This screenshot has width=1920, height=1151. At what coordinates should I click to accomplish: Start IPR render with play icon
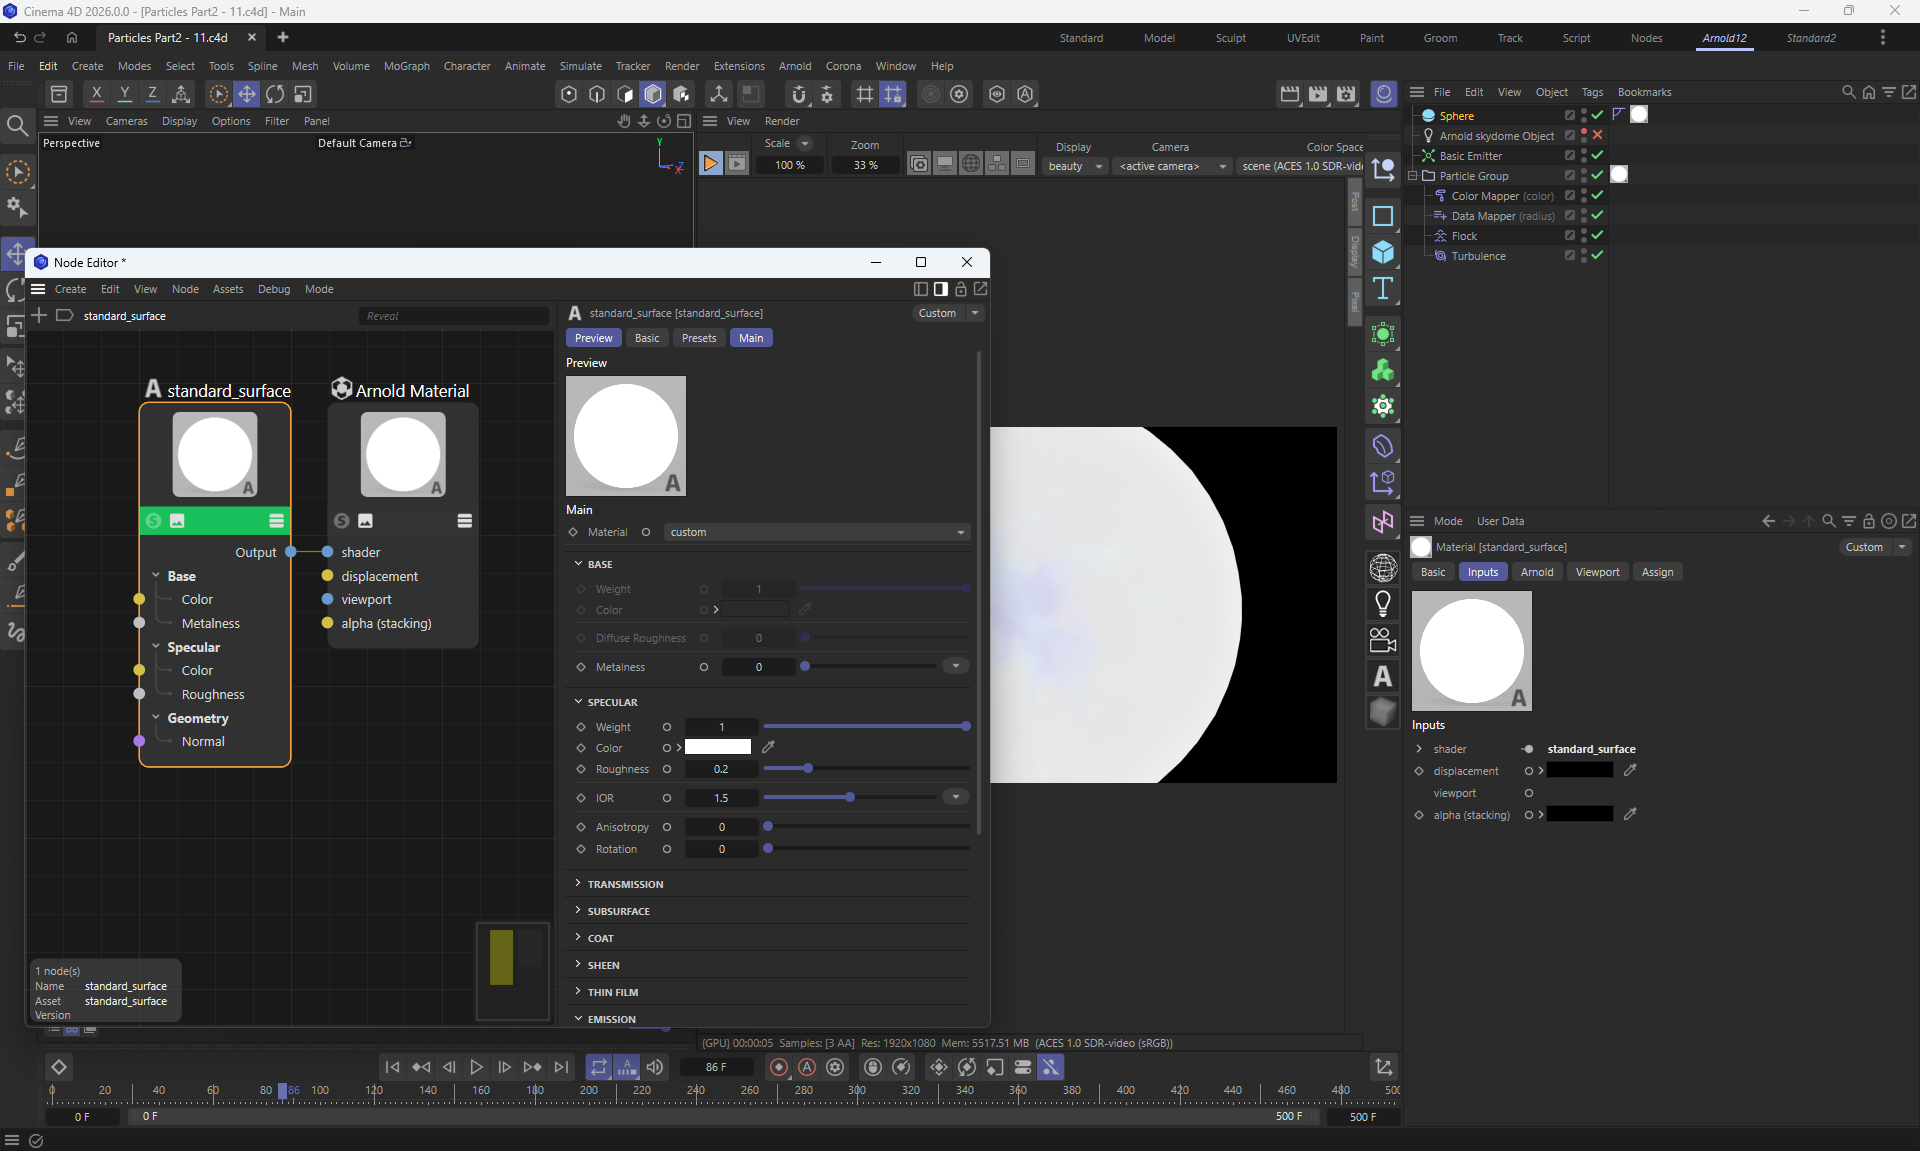[710, 164]
